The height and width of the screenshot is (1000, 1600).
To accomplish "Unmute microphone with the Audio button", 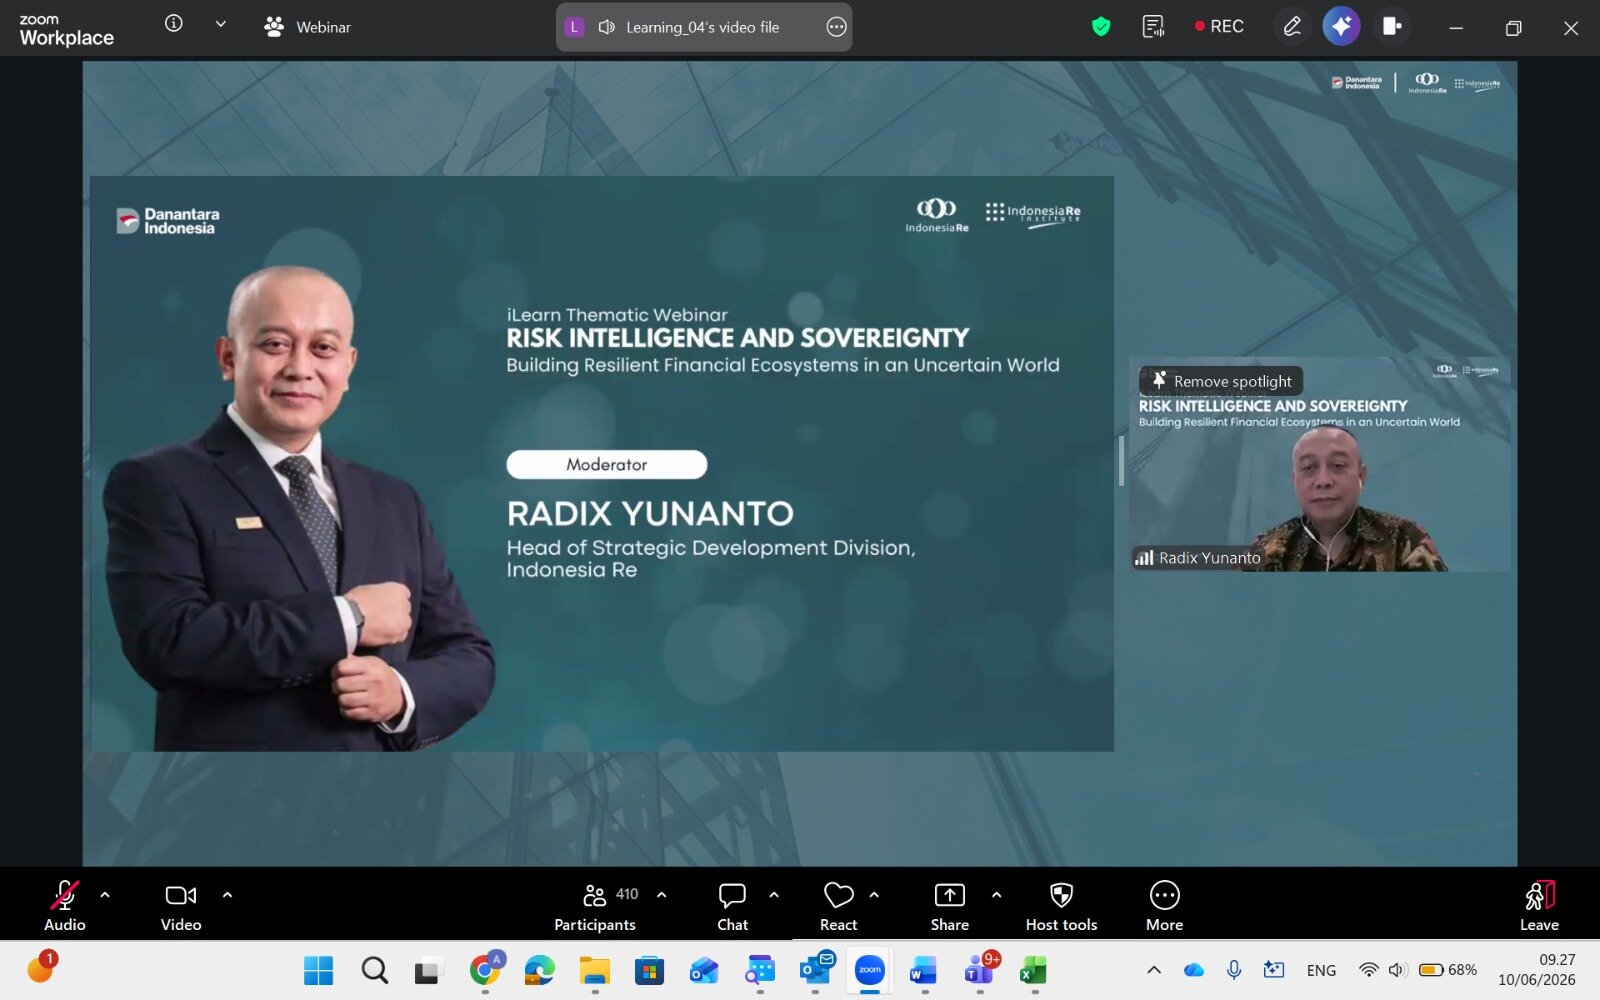I will [x=65, y=906].
